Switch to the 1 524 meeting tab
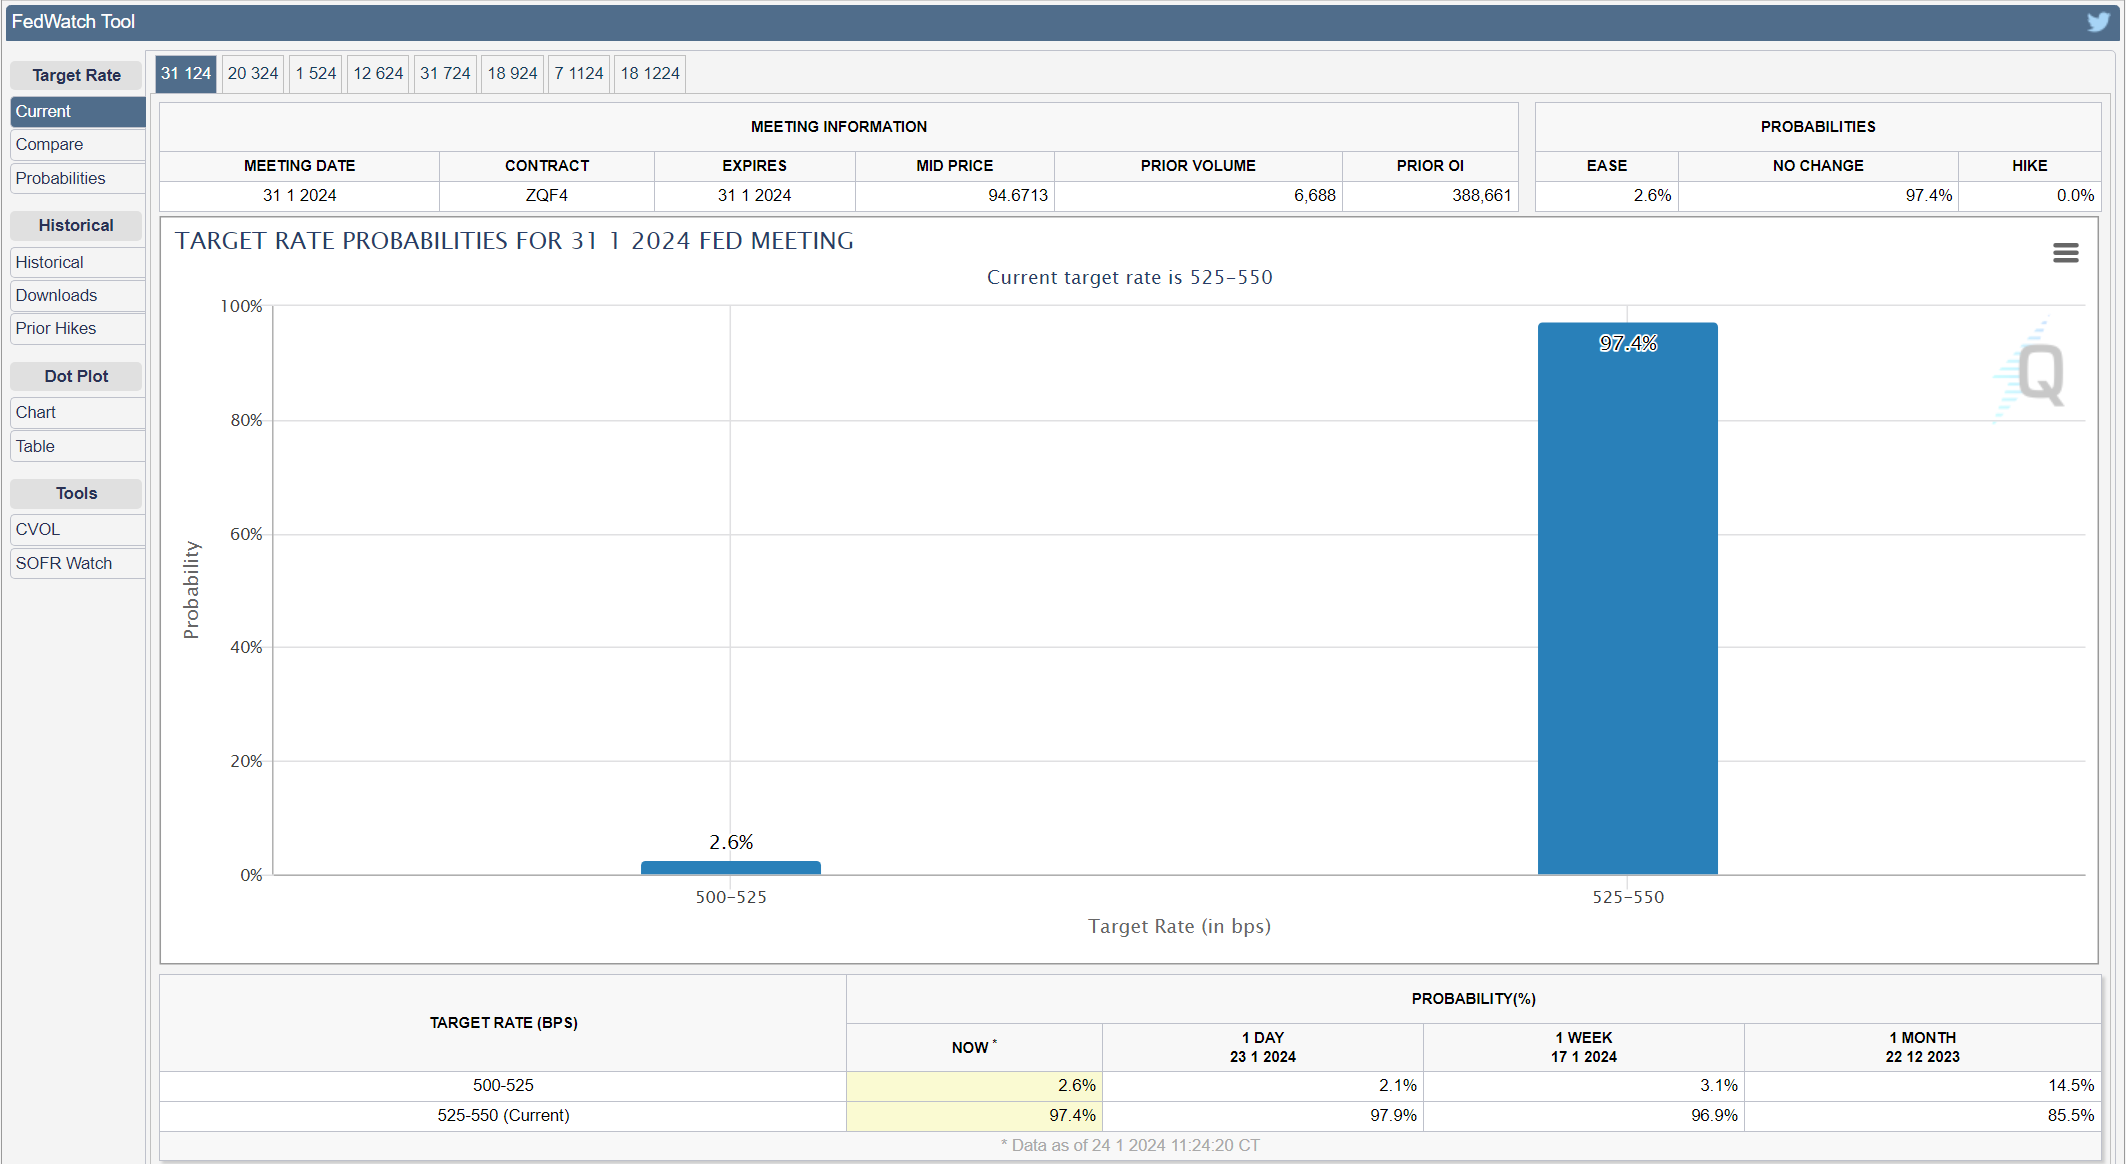This screenshot has width=2126, height=1164. tap(316, 74)
